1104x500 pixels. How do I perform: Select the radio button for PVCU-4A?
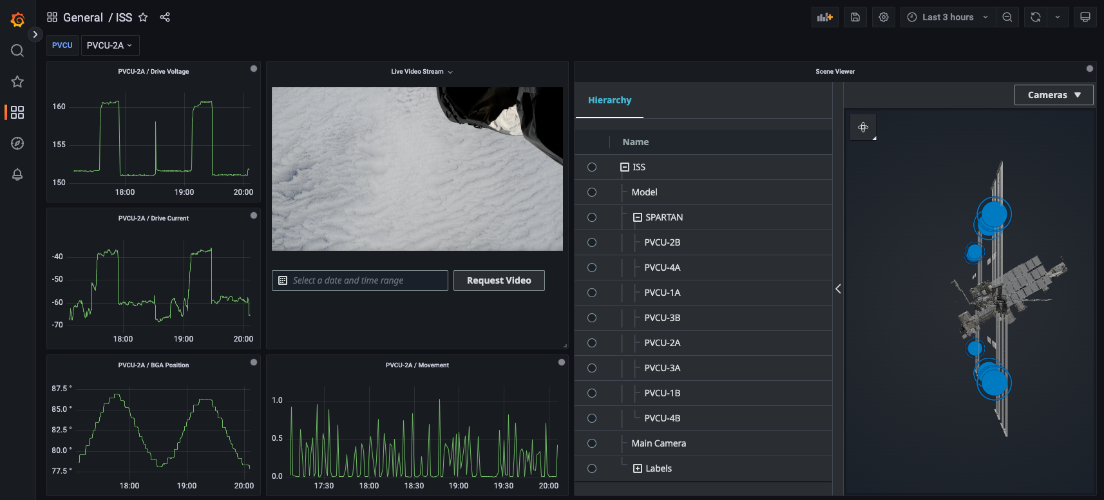tap(591, 268)
